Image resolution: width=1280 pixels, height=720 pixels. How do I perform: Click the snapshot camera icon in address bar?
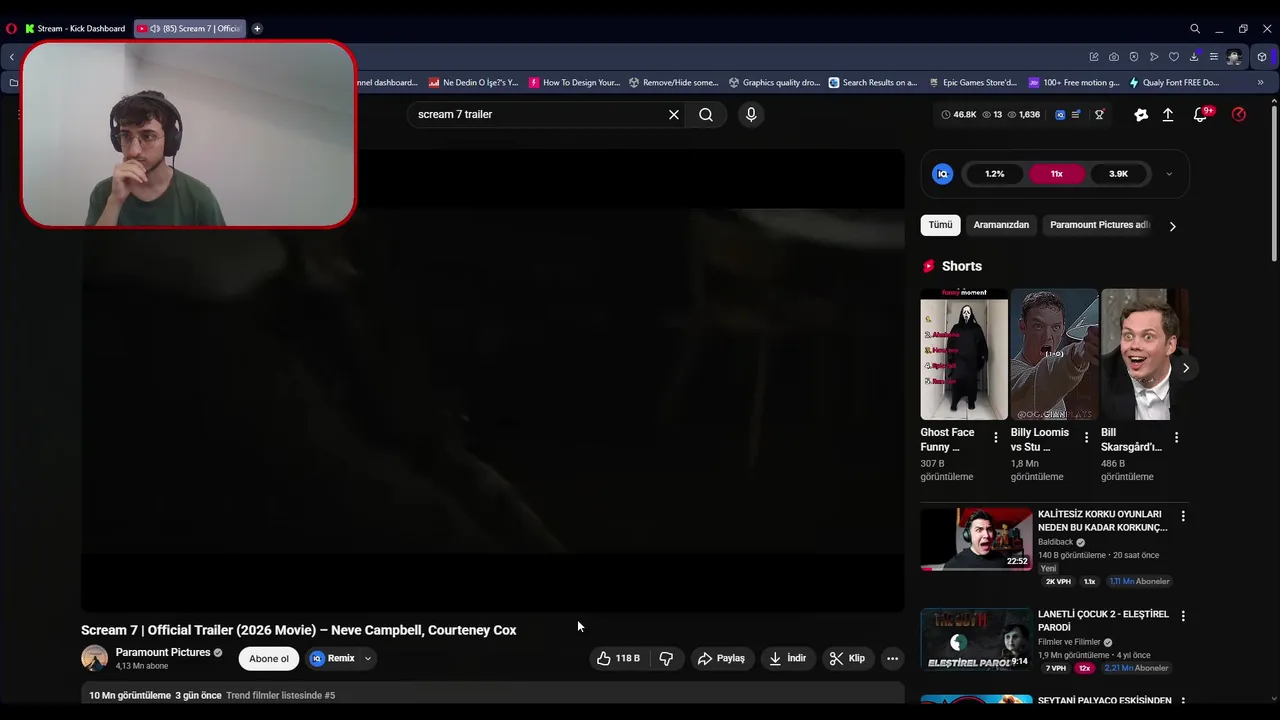[1114, 57]
